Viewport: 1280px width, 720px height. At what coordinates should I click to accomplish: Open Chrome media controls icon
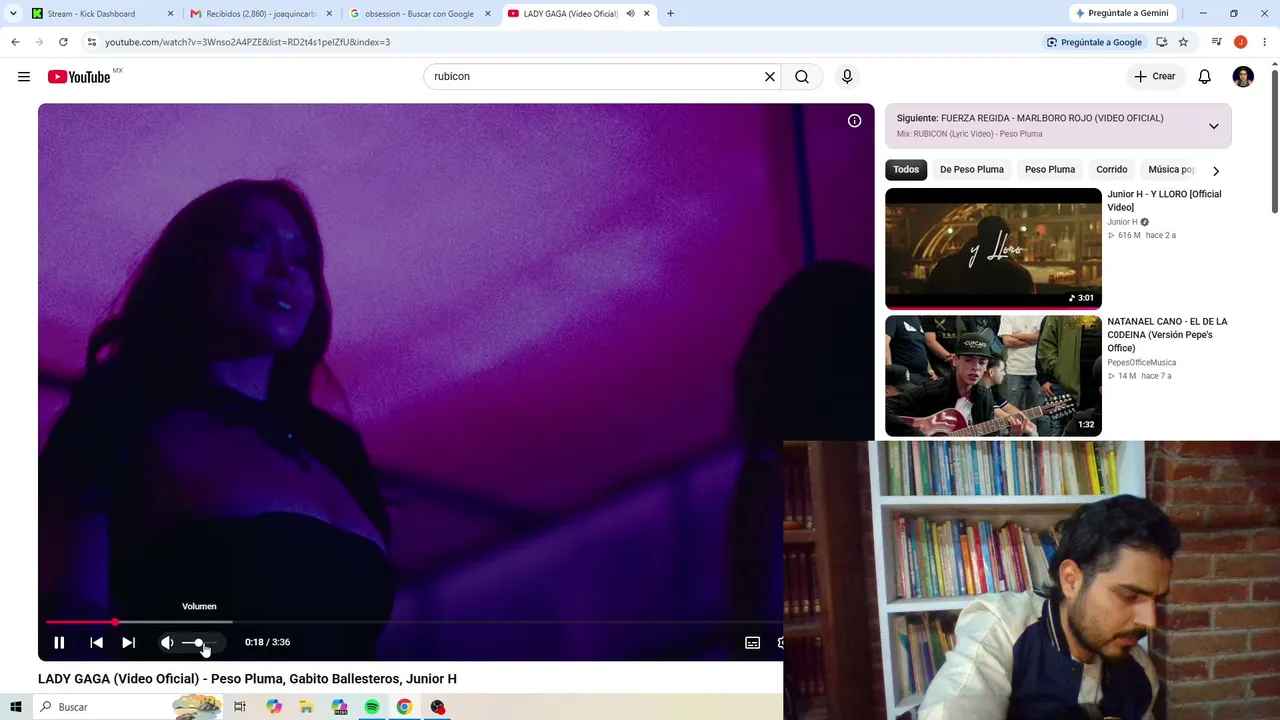tap(1216, 42)
